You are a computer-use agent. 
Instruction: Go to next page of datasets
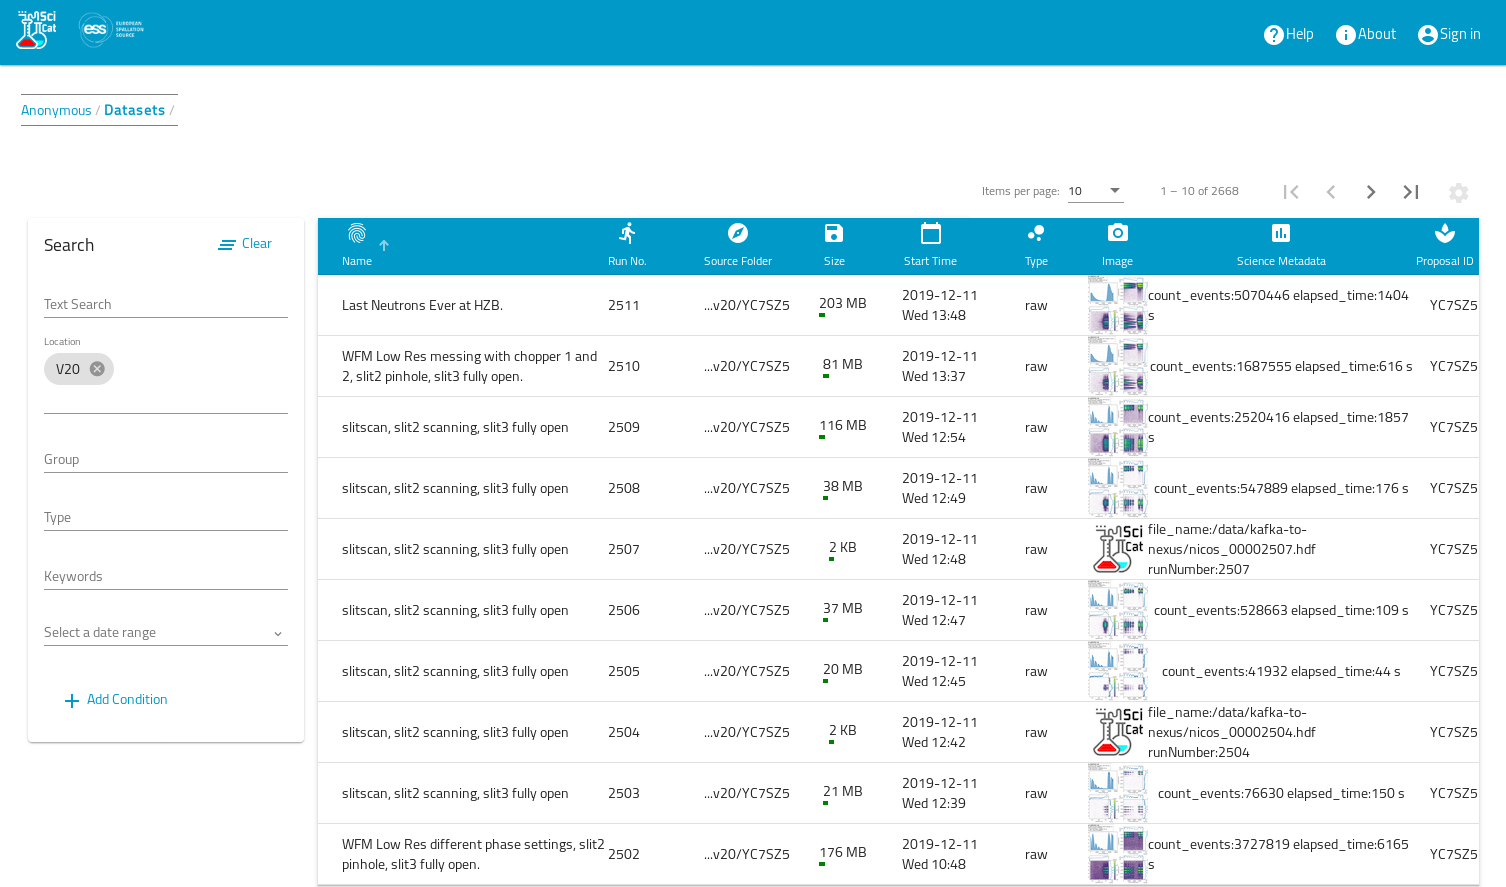tap(1370, 192)
